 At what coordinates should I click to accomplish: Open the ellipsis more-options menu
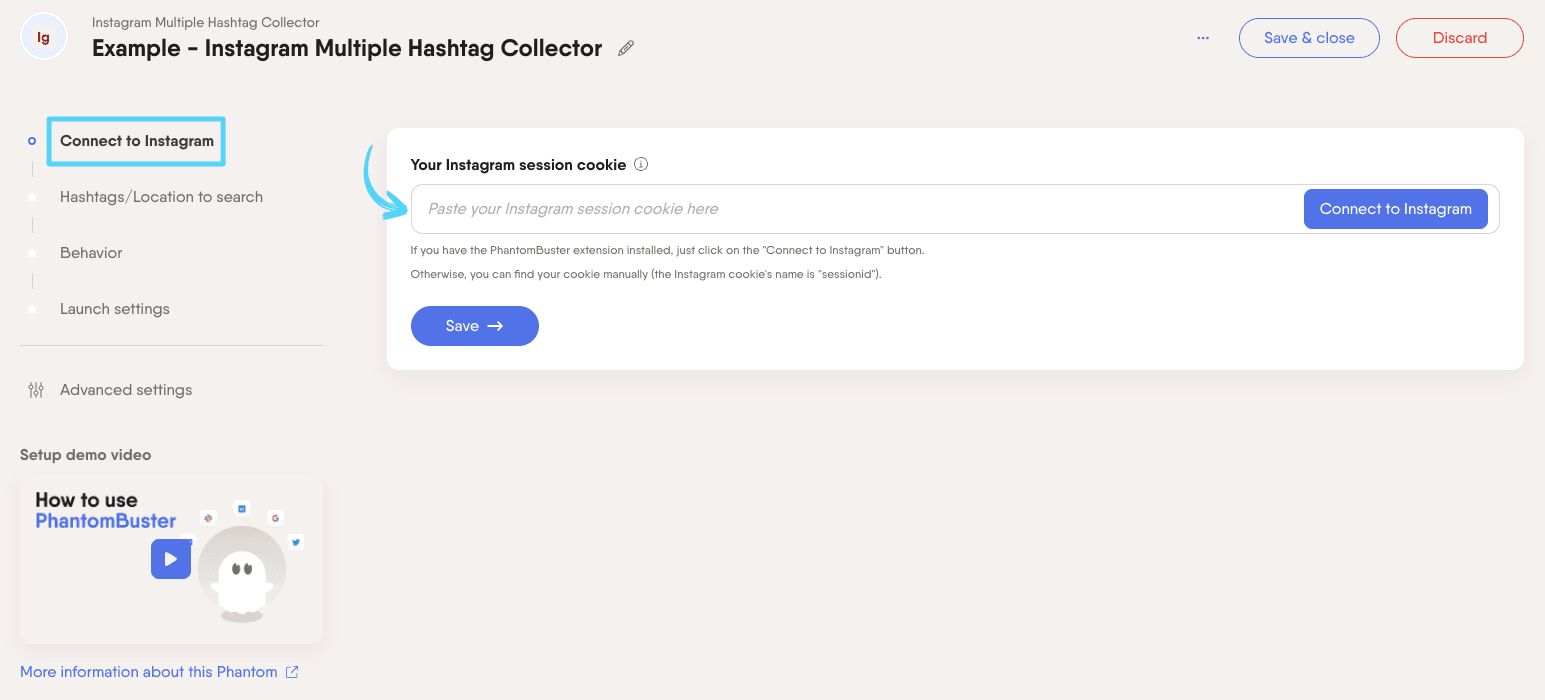tap(1203, 37)
